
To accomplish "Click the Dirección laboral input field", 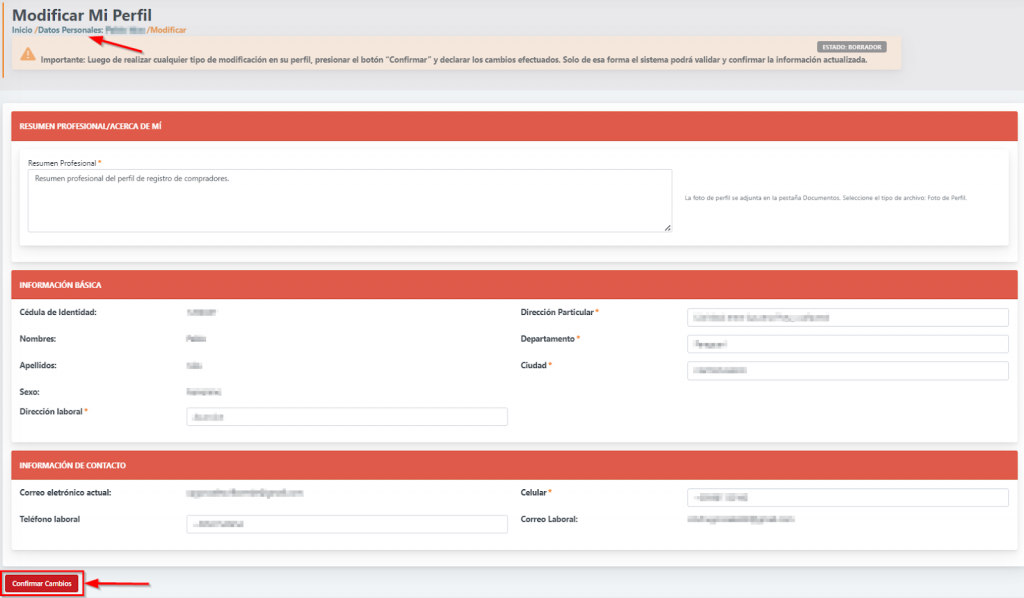I will (347, 417).
